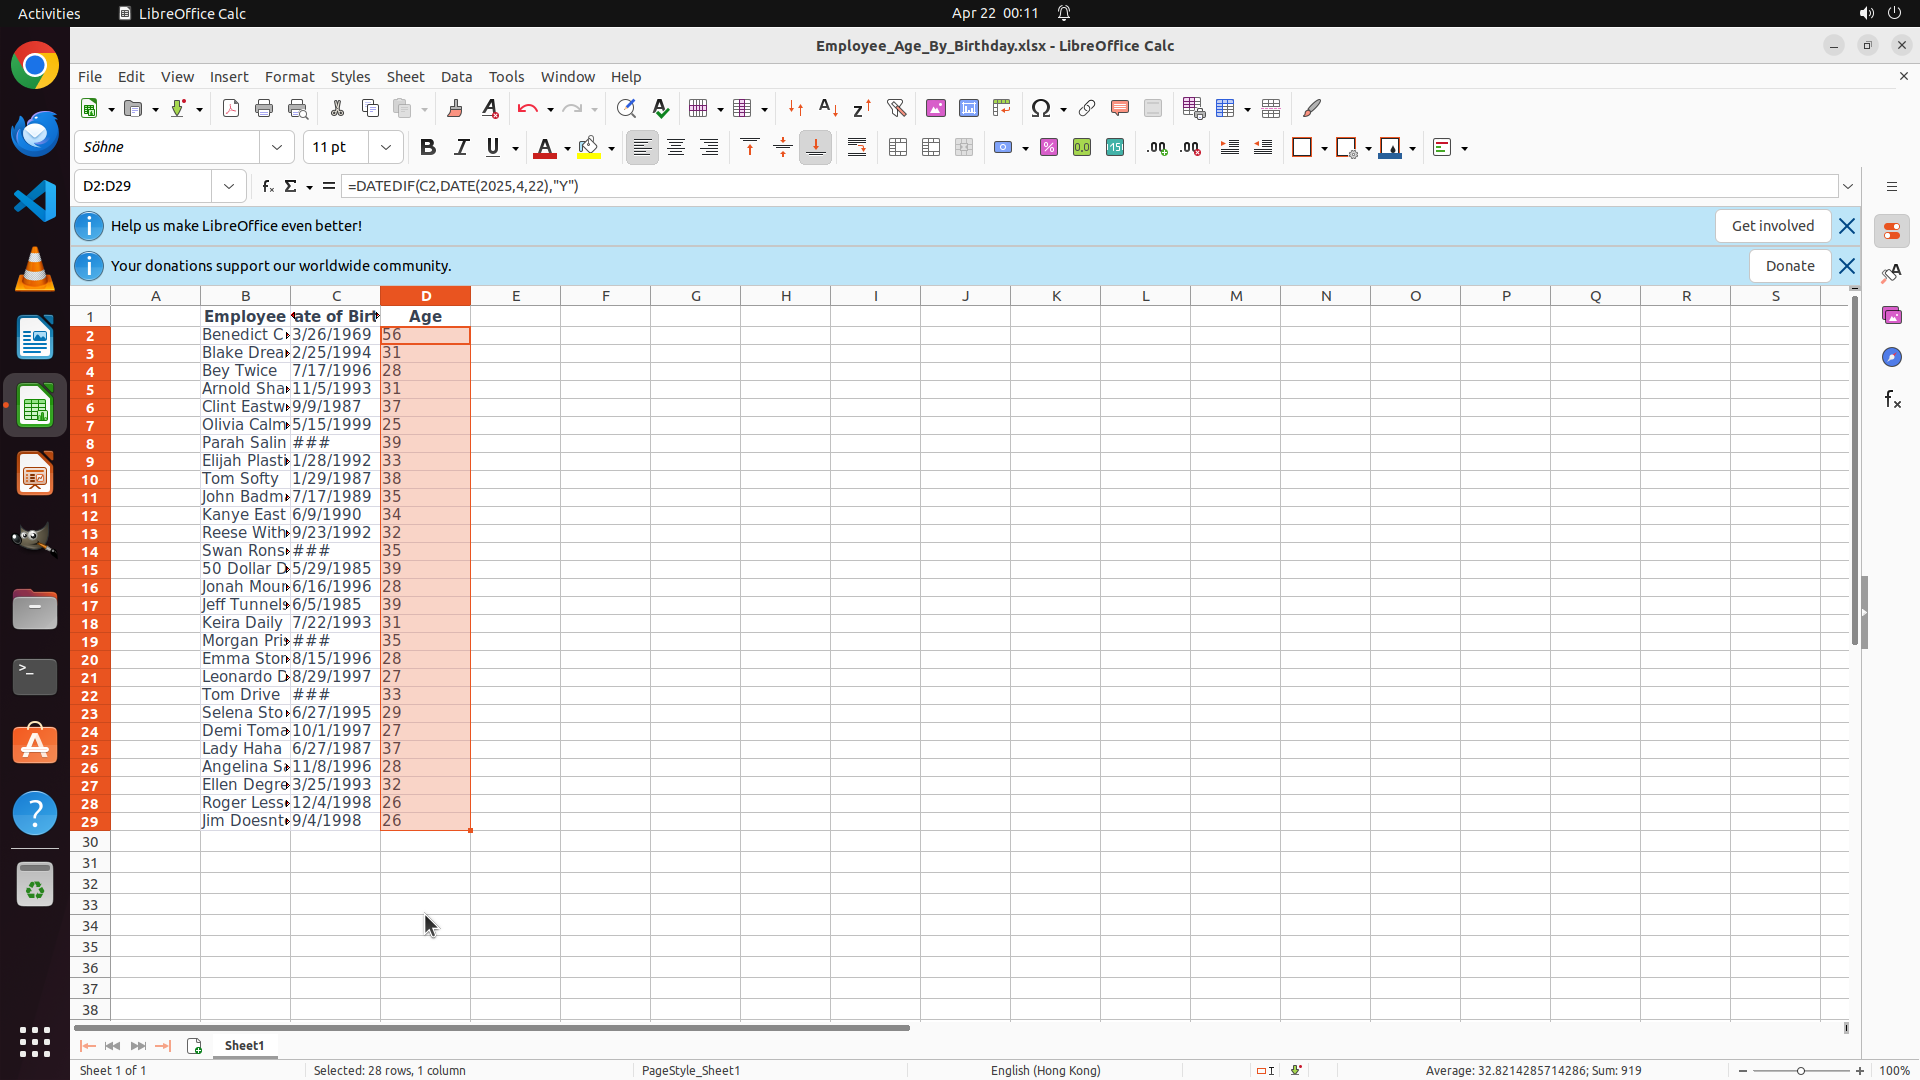
Task: Open the font size dropdown
Action: (386, 148)
